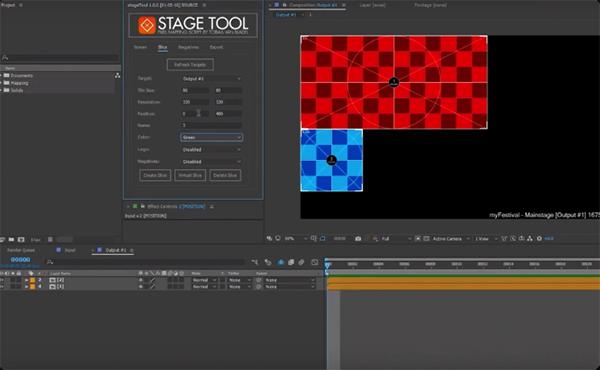Expand layer [2] properties triangle

(x=26, y=280)
